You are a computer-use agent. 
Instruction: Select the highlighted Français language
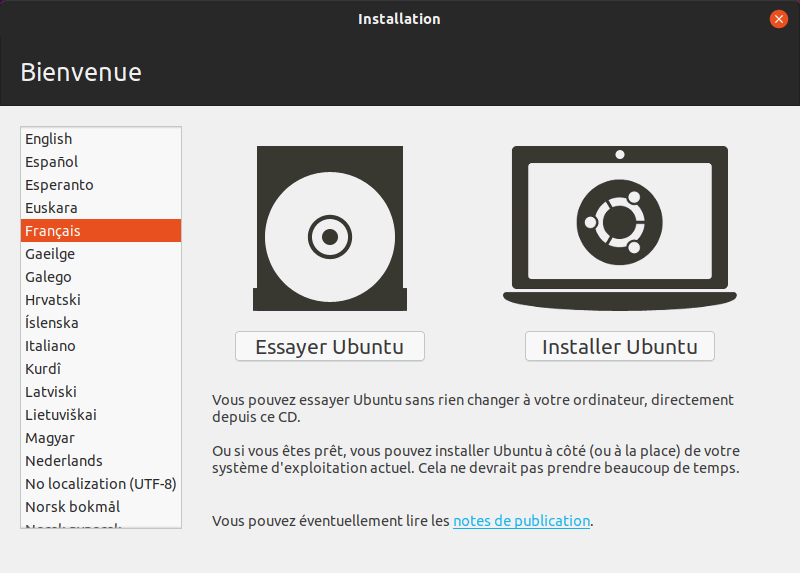(53, 231)
